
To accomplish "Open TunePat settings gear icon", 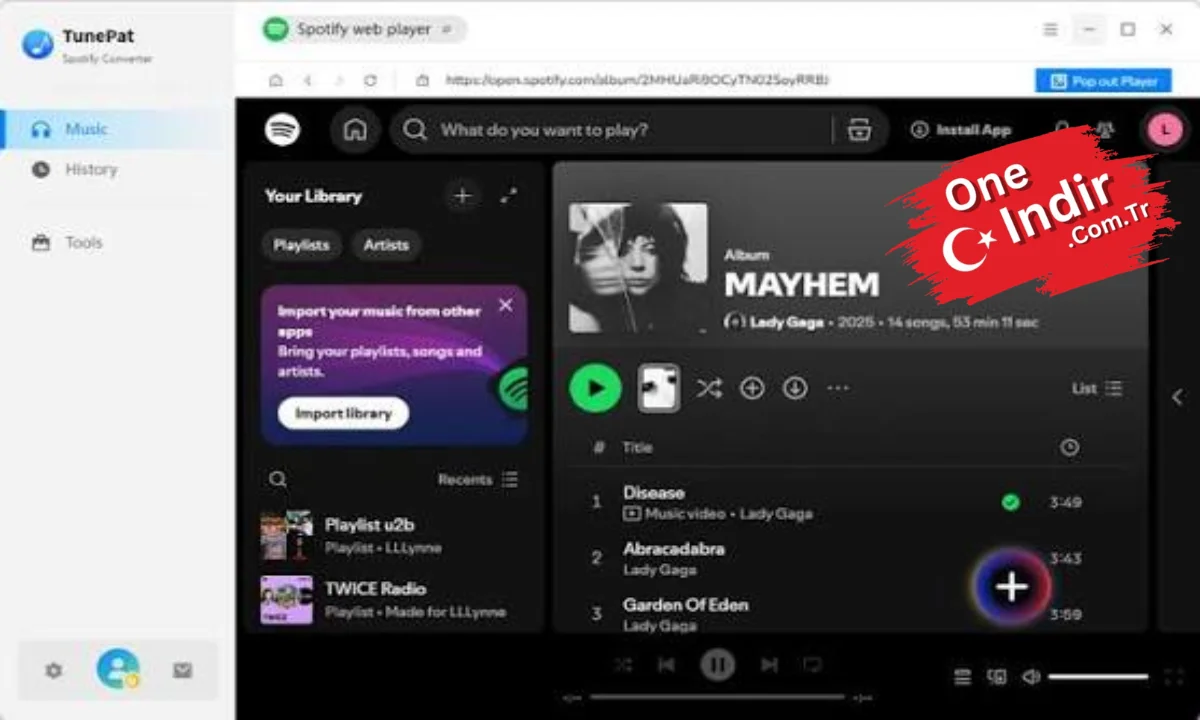I will click(x=54, y=671).
